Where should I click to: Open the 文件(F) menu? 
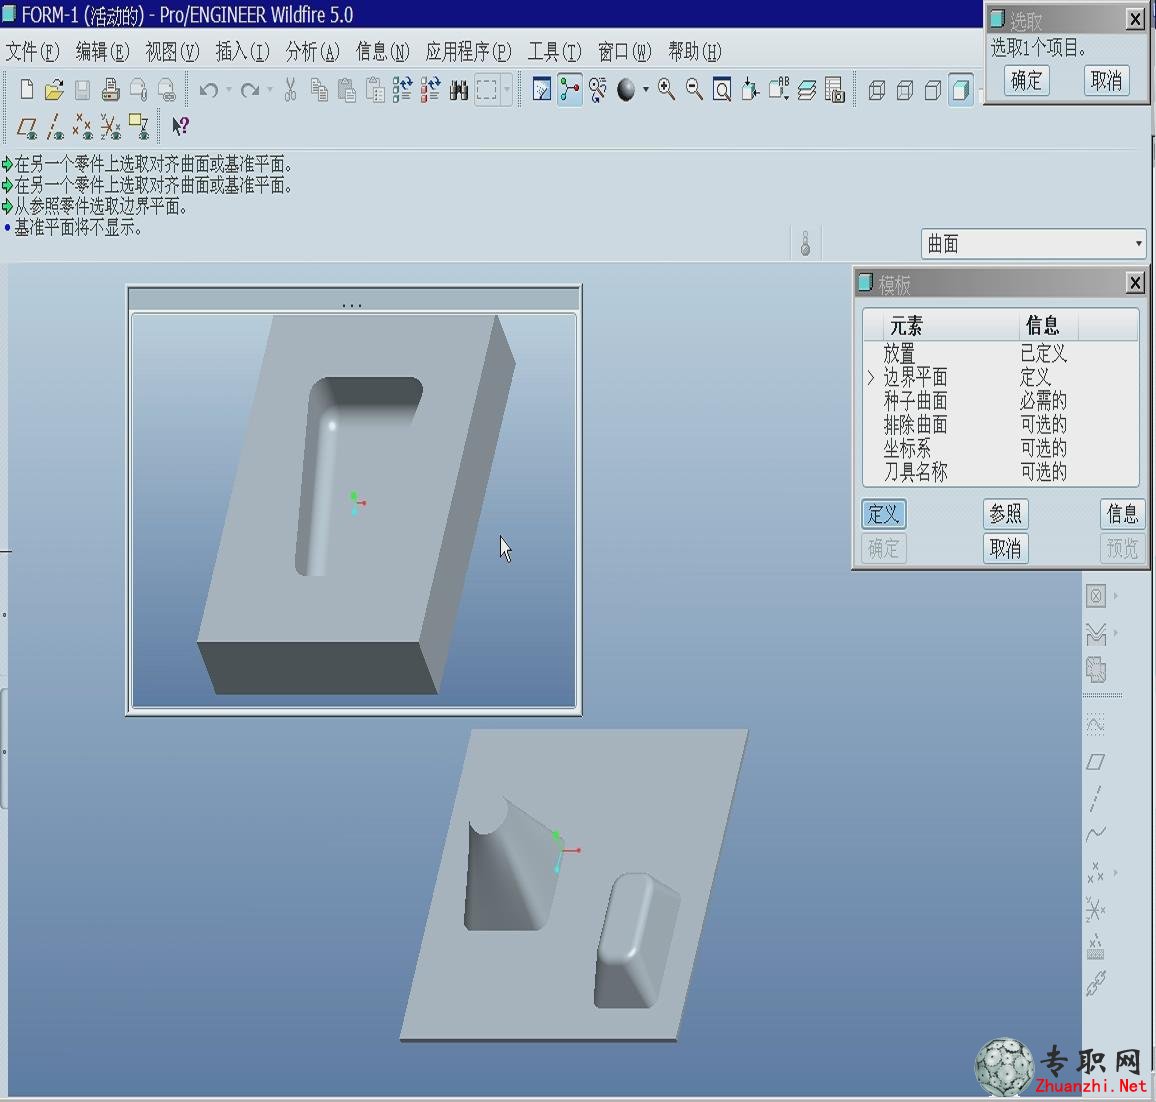pos(32,52)
